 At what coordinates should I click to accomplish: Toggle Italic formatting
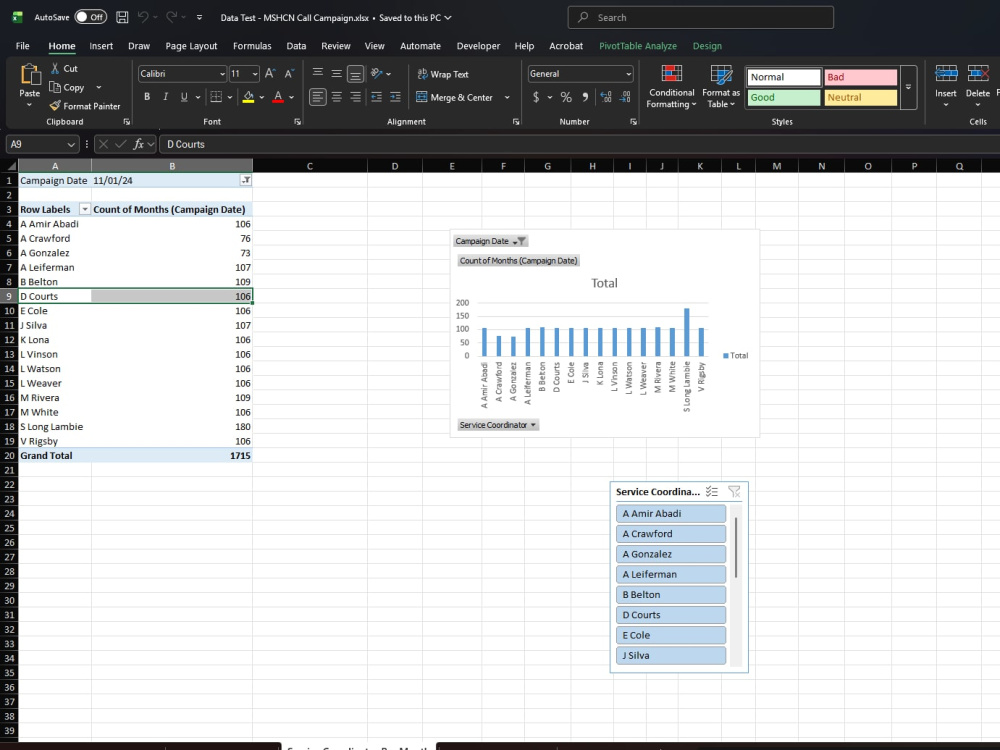tap(165, 97)
